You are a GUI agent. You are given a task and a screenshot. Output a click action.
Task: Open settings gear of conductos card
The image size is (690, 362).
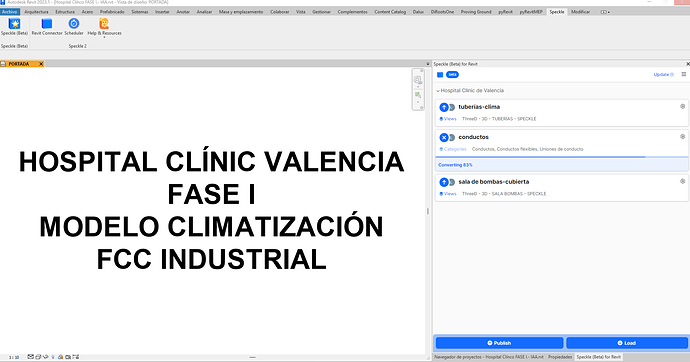683,137
